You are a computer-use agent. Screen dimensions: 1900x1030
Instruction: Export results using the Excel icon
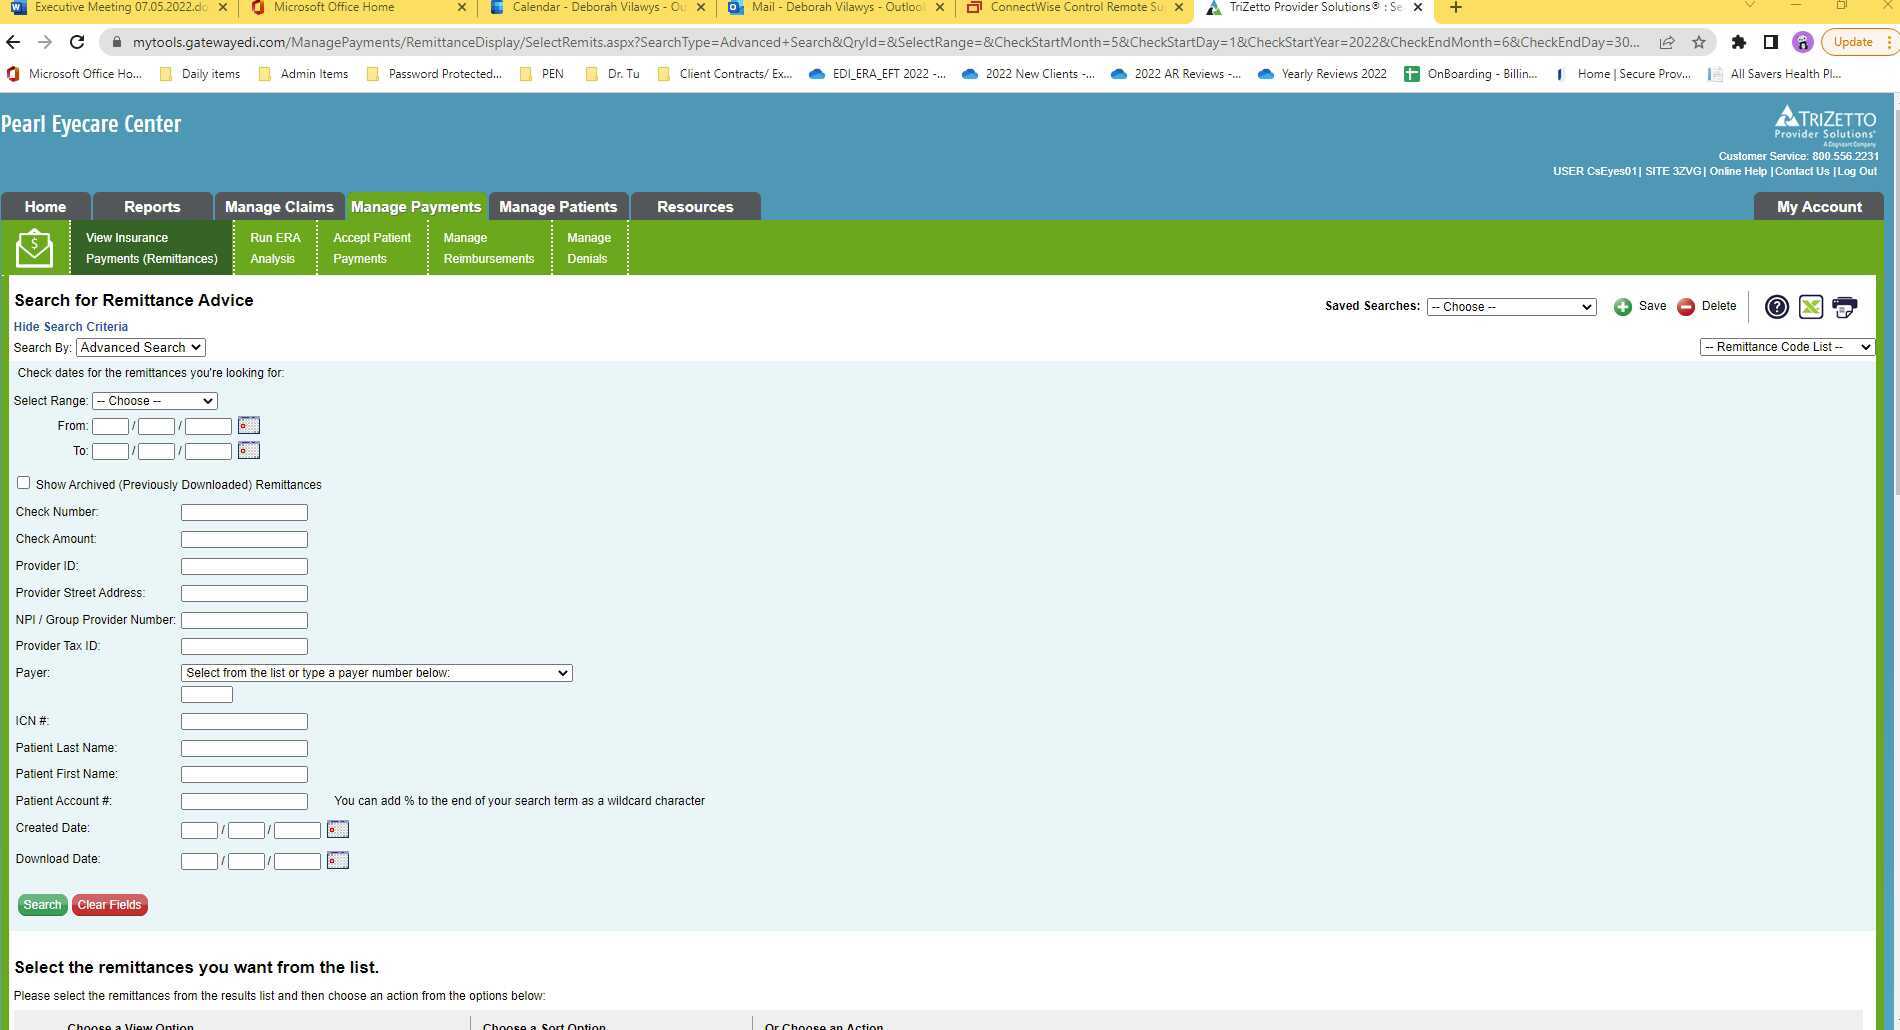1810,307
